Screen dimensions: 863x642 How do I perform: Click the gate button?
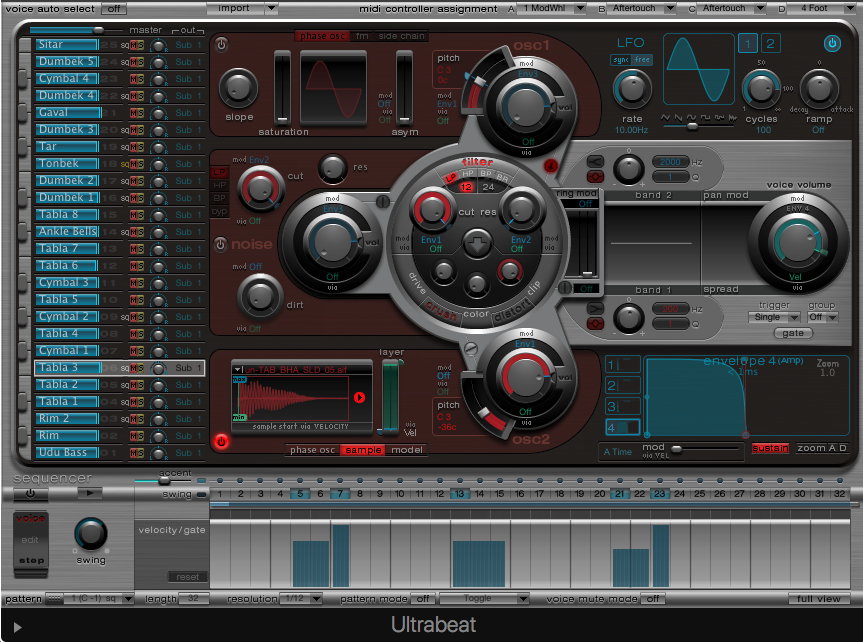point(793,333)
